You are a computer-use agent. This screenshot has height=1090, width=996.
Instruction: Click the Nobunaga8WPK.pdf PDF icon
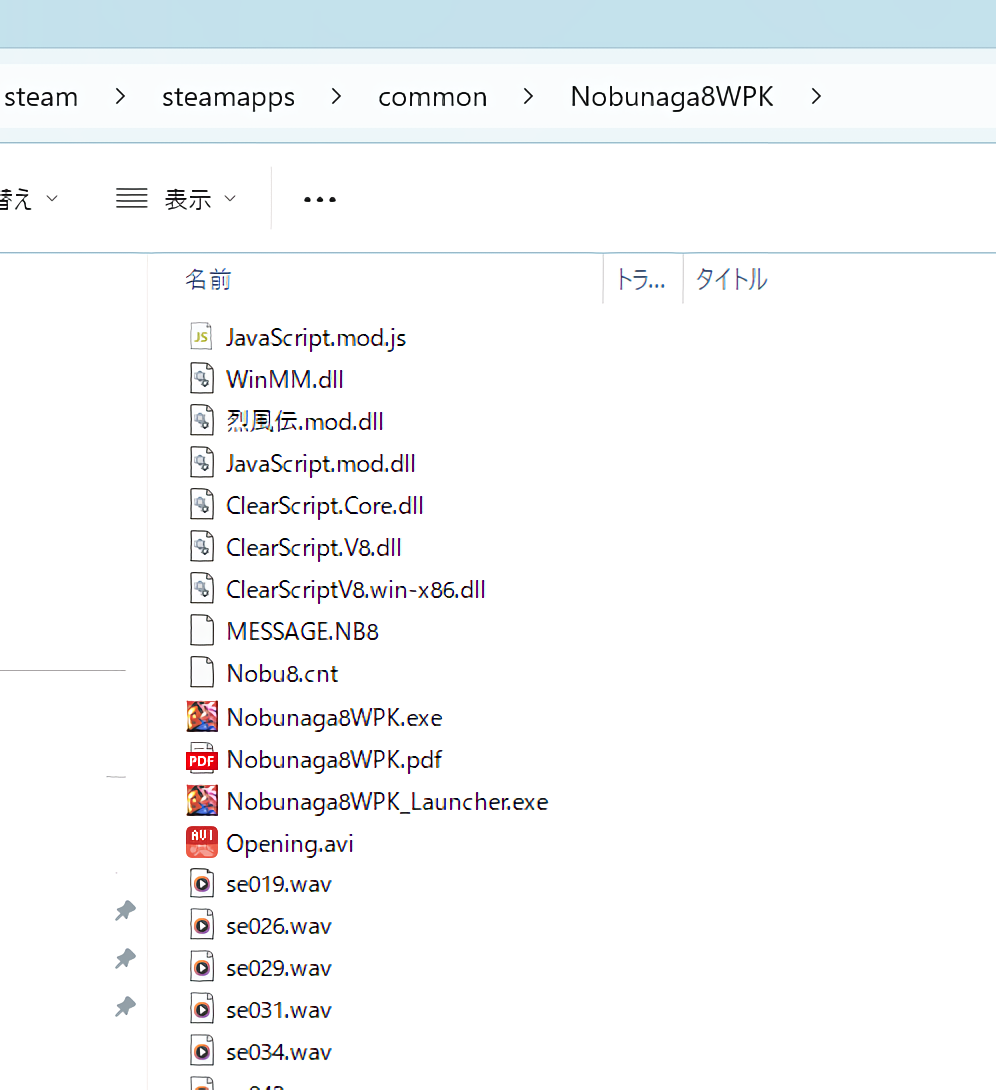click(x=202, y=759)
